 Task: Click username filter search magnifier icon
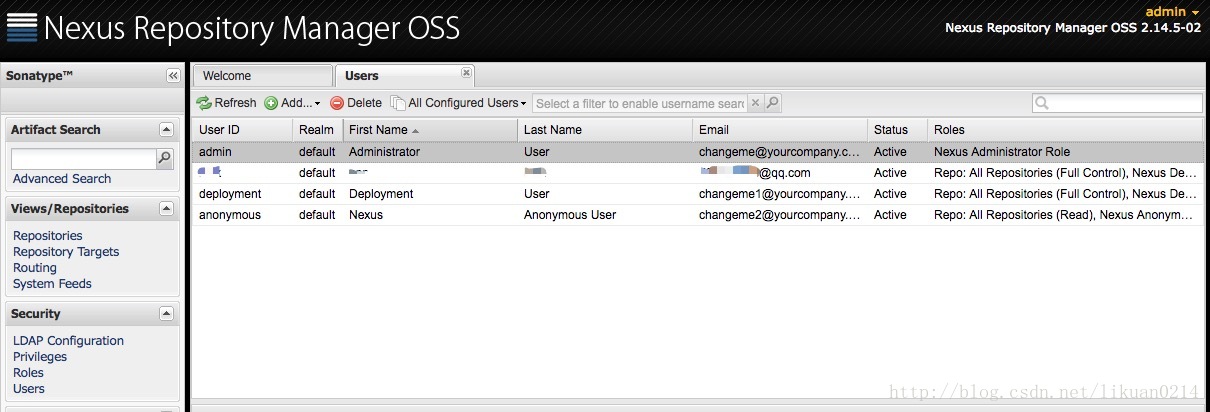coord(772,103)
